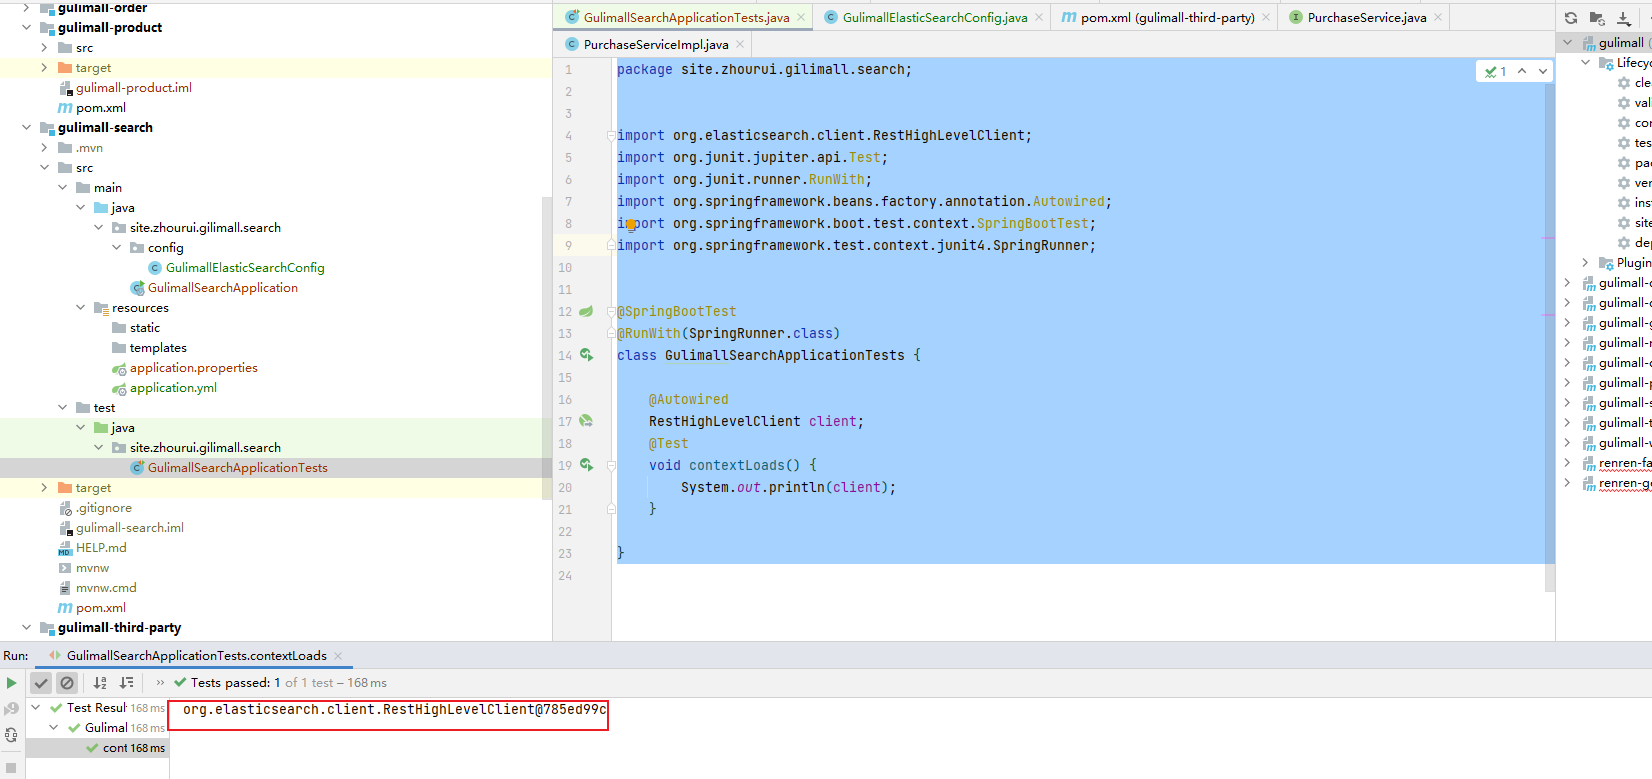Collapse Test Results tree node
Viewport: 1652px width, 779px height.
coord(36,707)
